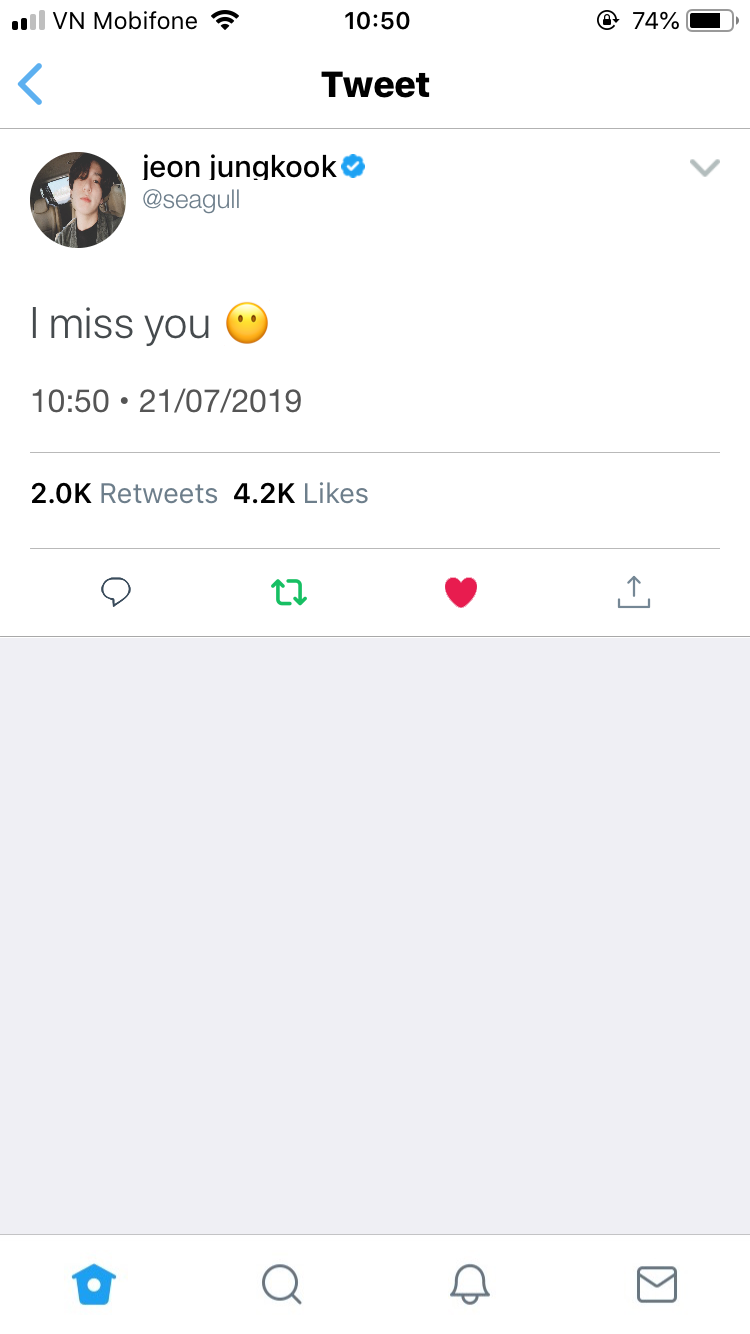Open the reply speech bubble icon
The height and width of the screenshot is (1334, 750).
pyautogui.click(x=116, y=592)
